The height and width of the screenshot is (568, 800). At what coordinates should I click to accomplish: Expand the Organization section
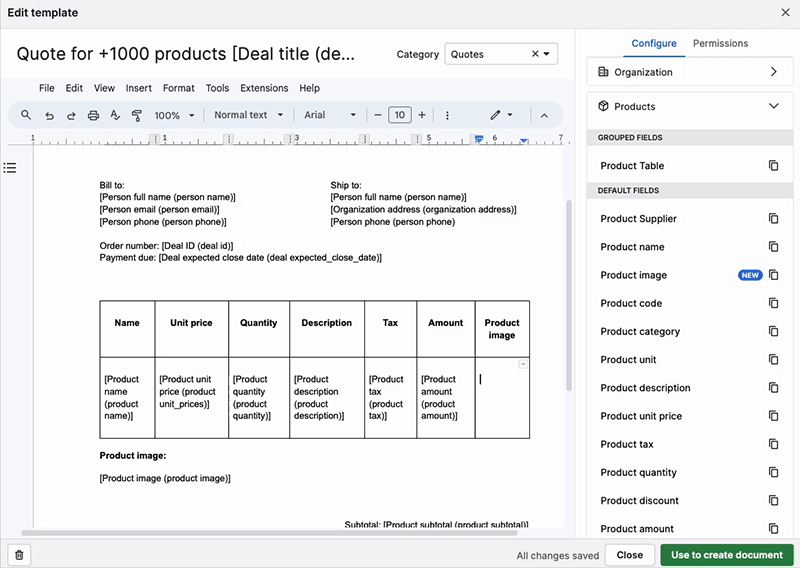(x=773, y=72)
